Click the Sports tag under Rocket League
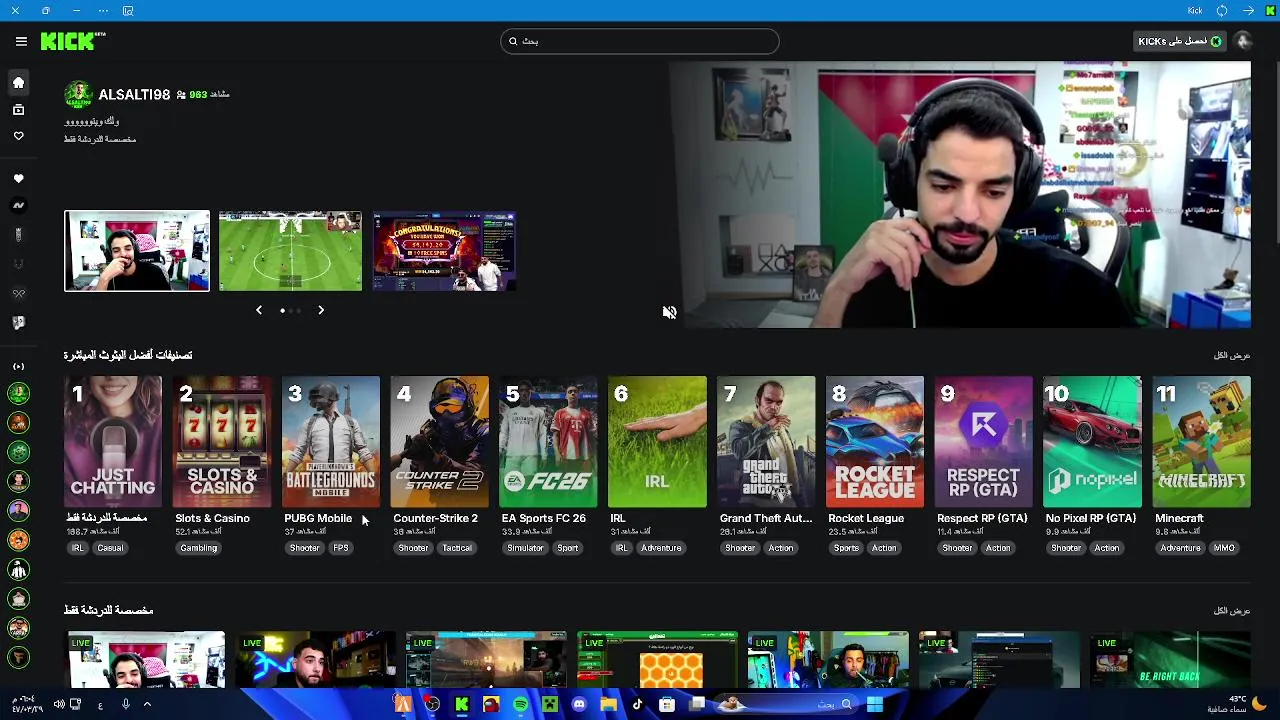 click(x=846, y=548)
